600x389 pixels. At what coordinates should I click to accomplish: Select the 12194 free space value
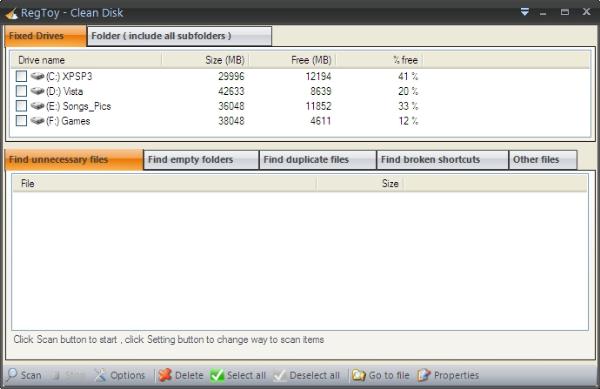pyautogui.click(x=318, y=76)
